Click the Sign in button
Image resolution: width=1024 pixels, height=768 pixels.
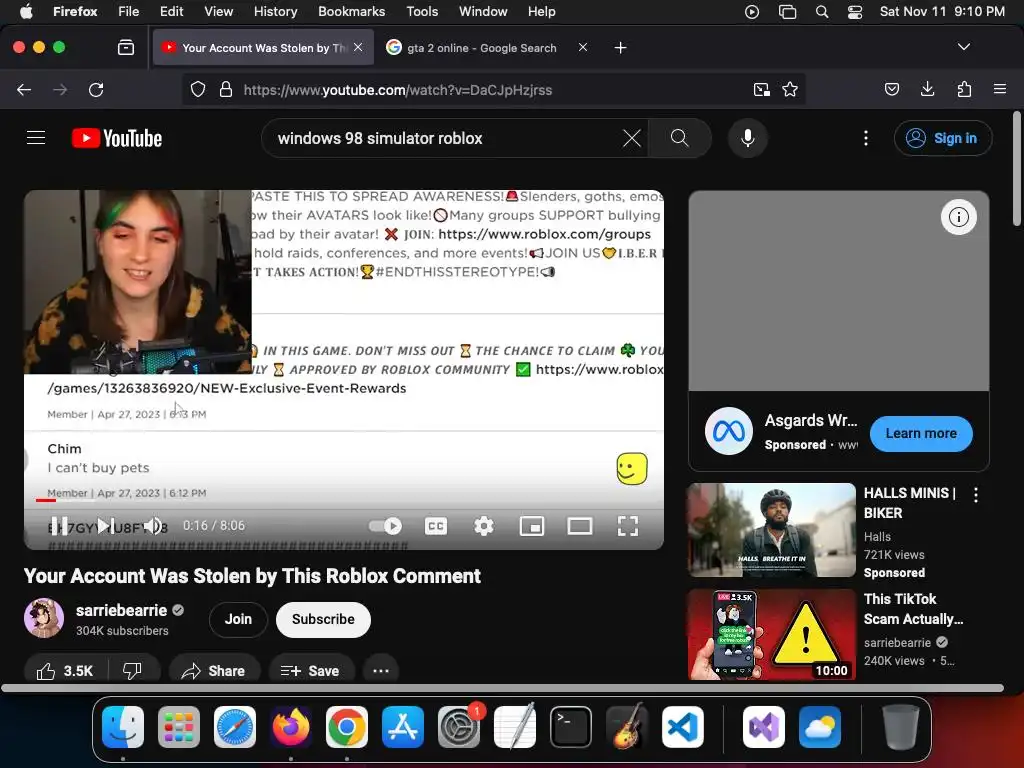point(943,138)
